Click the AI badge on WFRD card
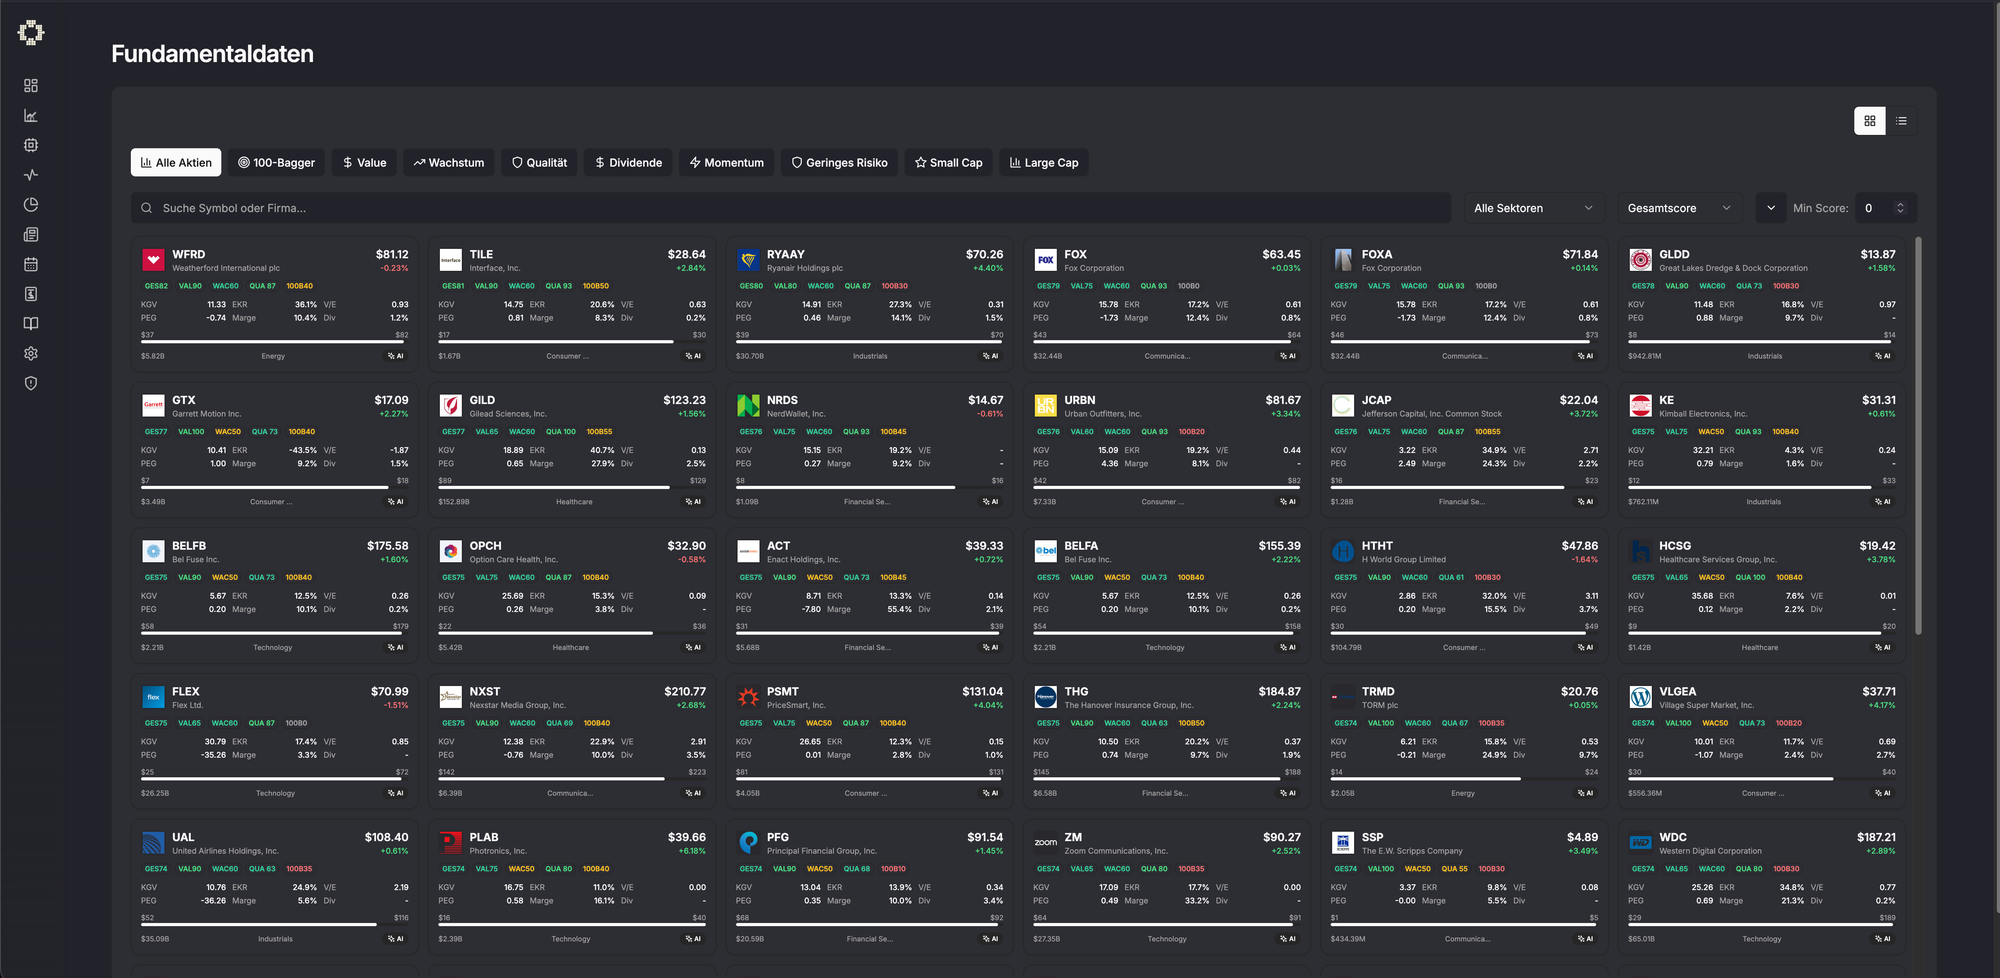This screenshot has height=978, width=2000. [397, 356]
